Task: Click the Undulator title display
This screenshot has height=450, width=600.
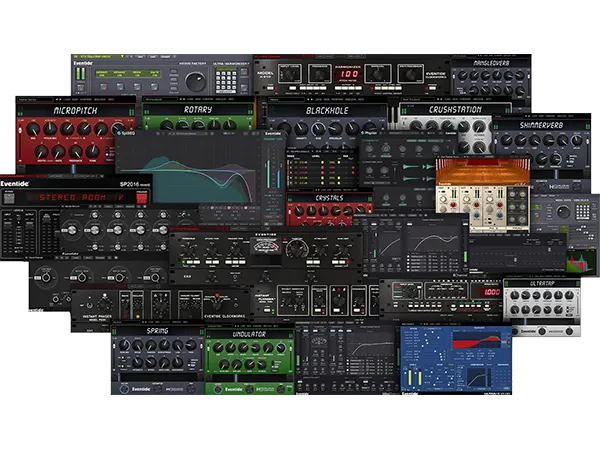Action: (x=249, y=334)
